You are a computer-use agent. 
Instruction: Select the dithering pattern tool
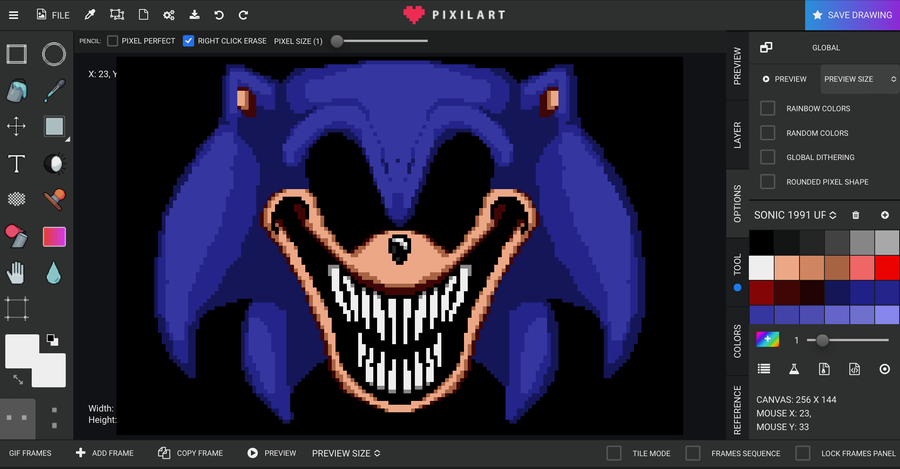pyautogui.click(x=17, y=199)
